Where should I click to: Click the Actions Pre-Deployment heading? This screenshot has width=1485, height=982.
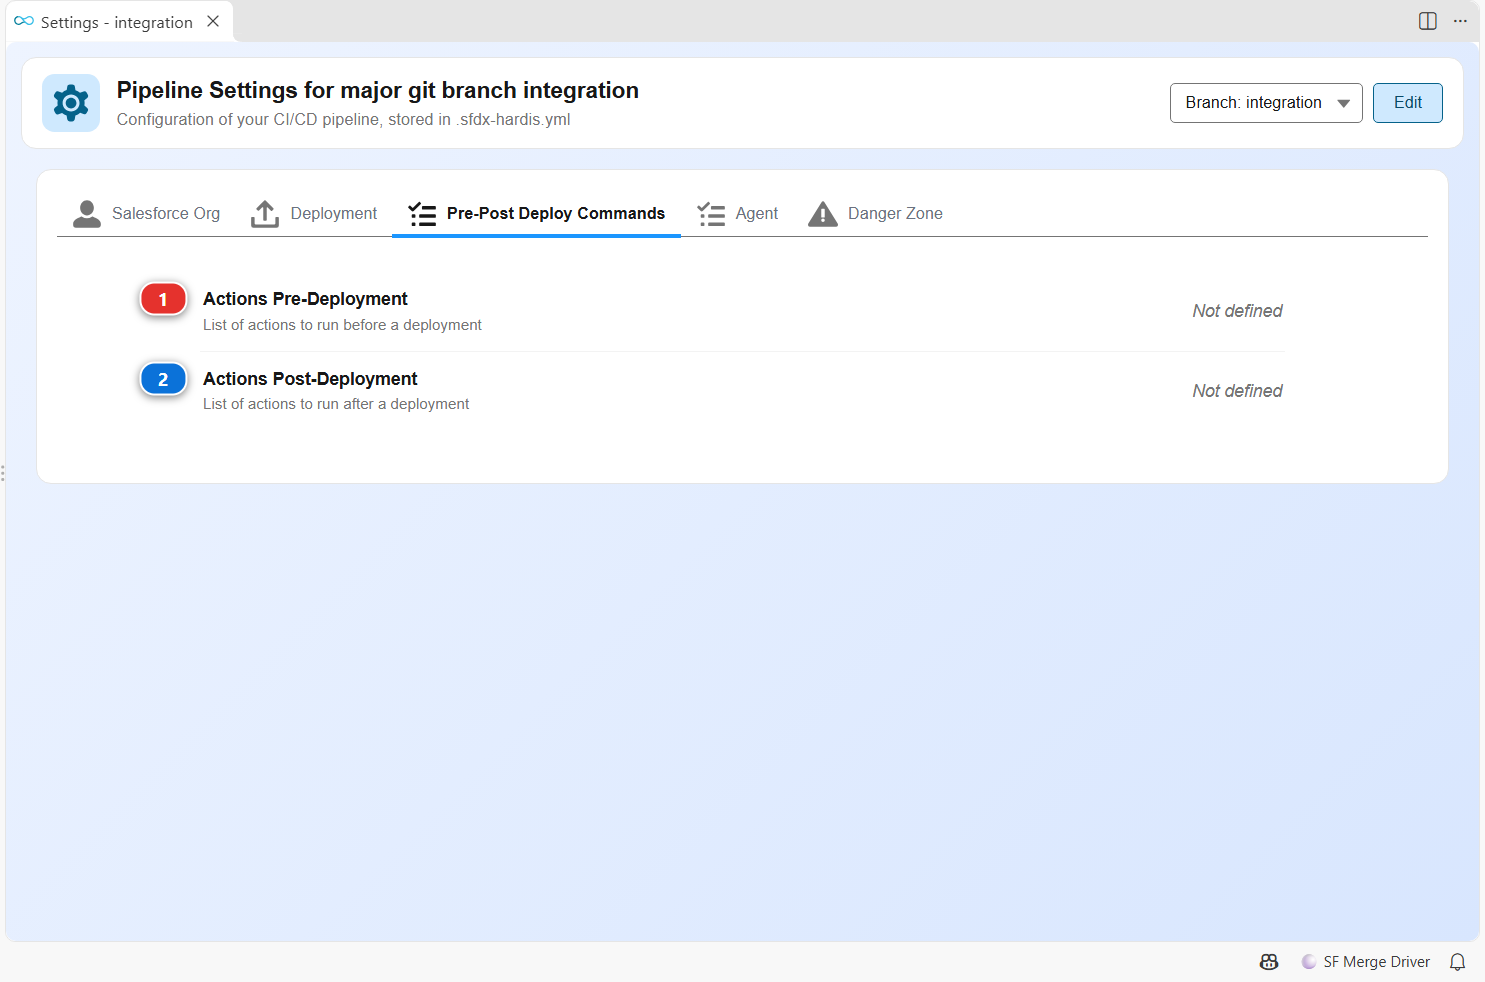305,299
